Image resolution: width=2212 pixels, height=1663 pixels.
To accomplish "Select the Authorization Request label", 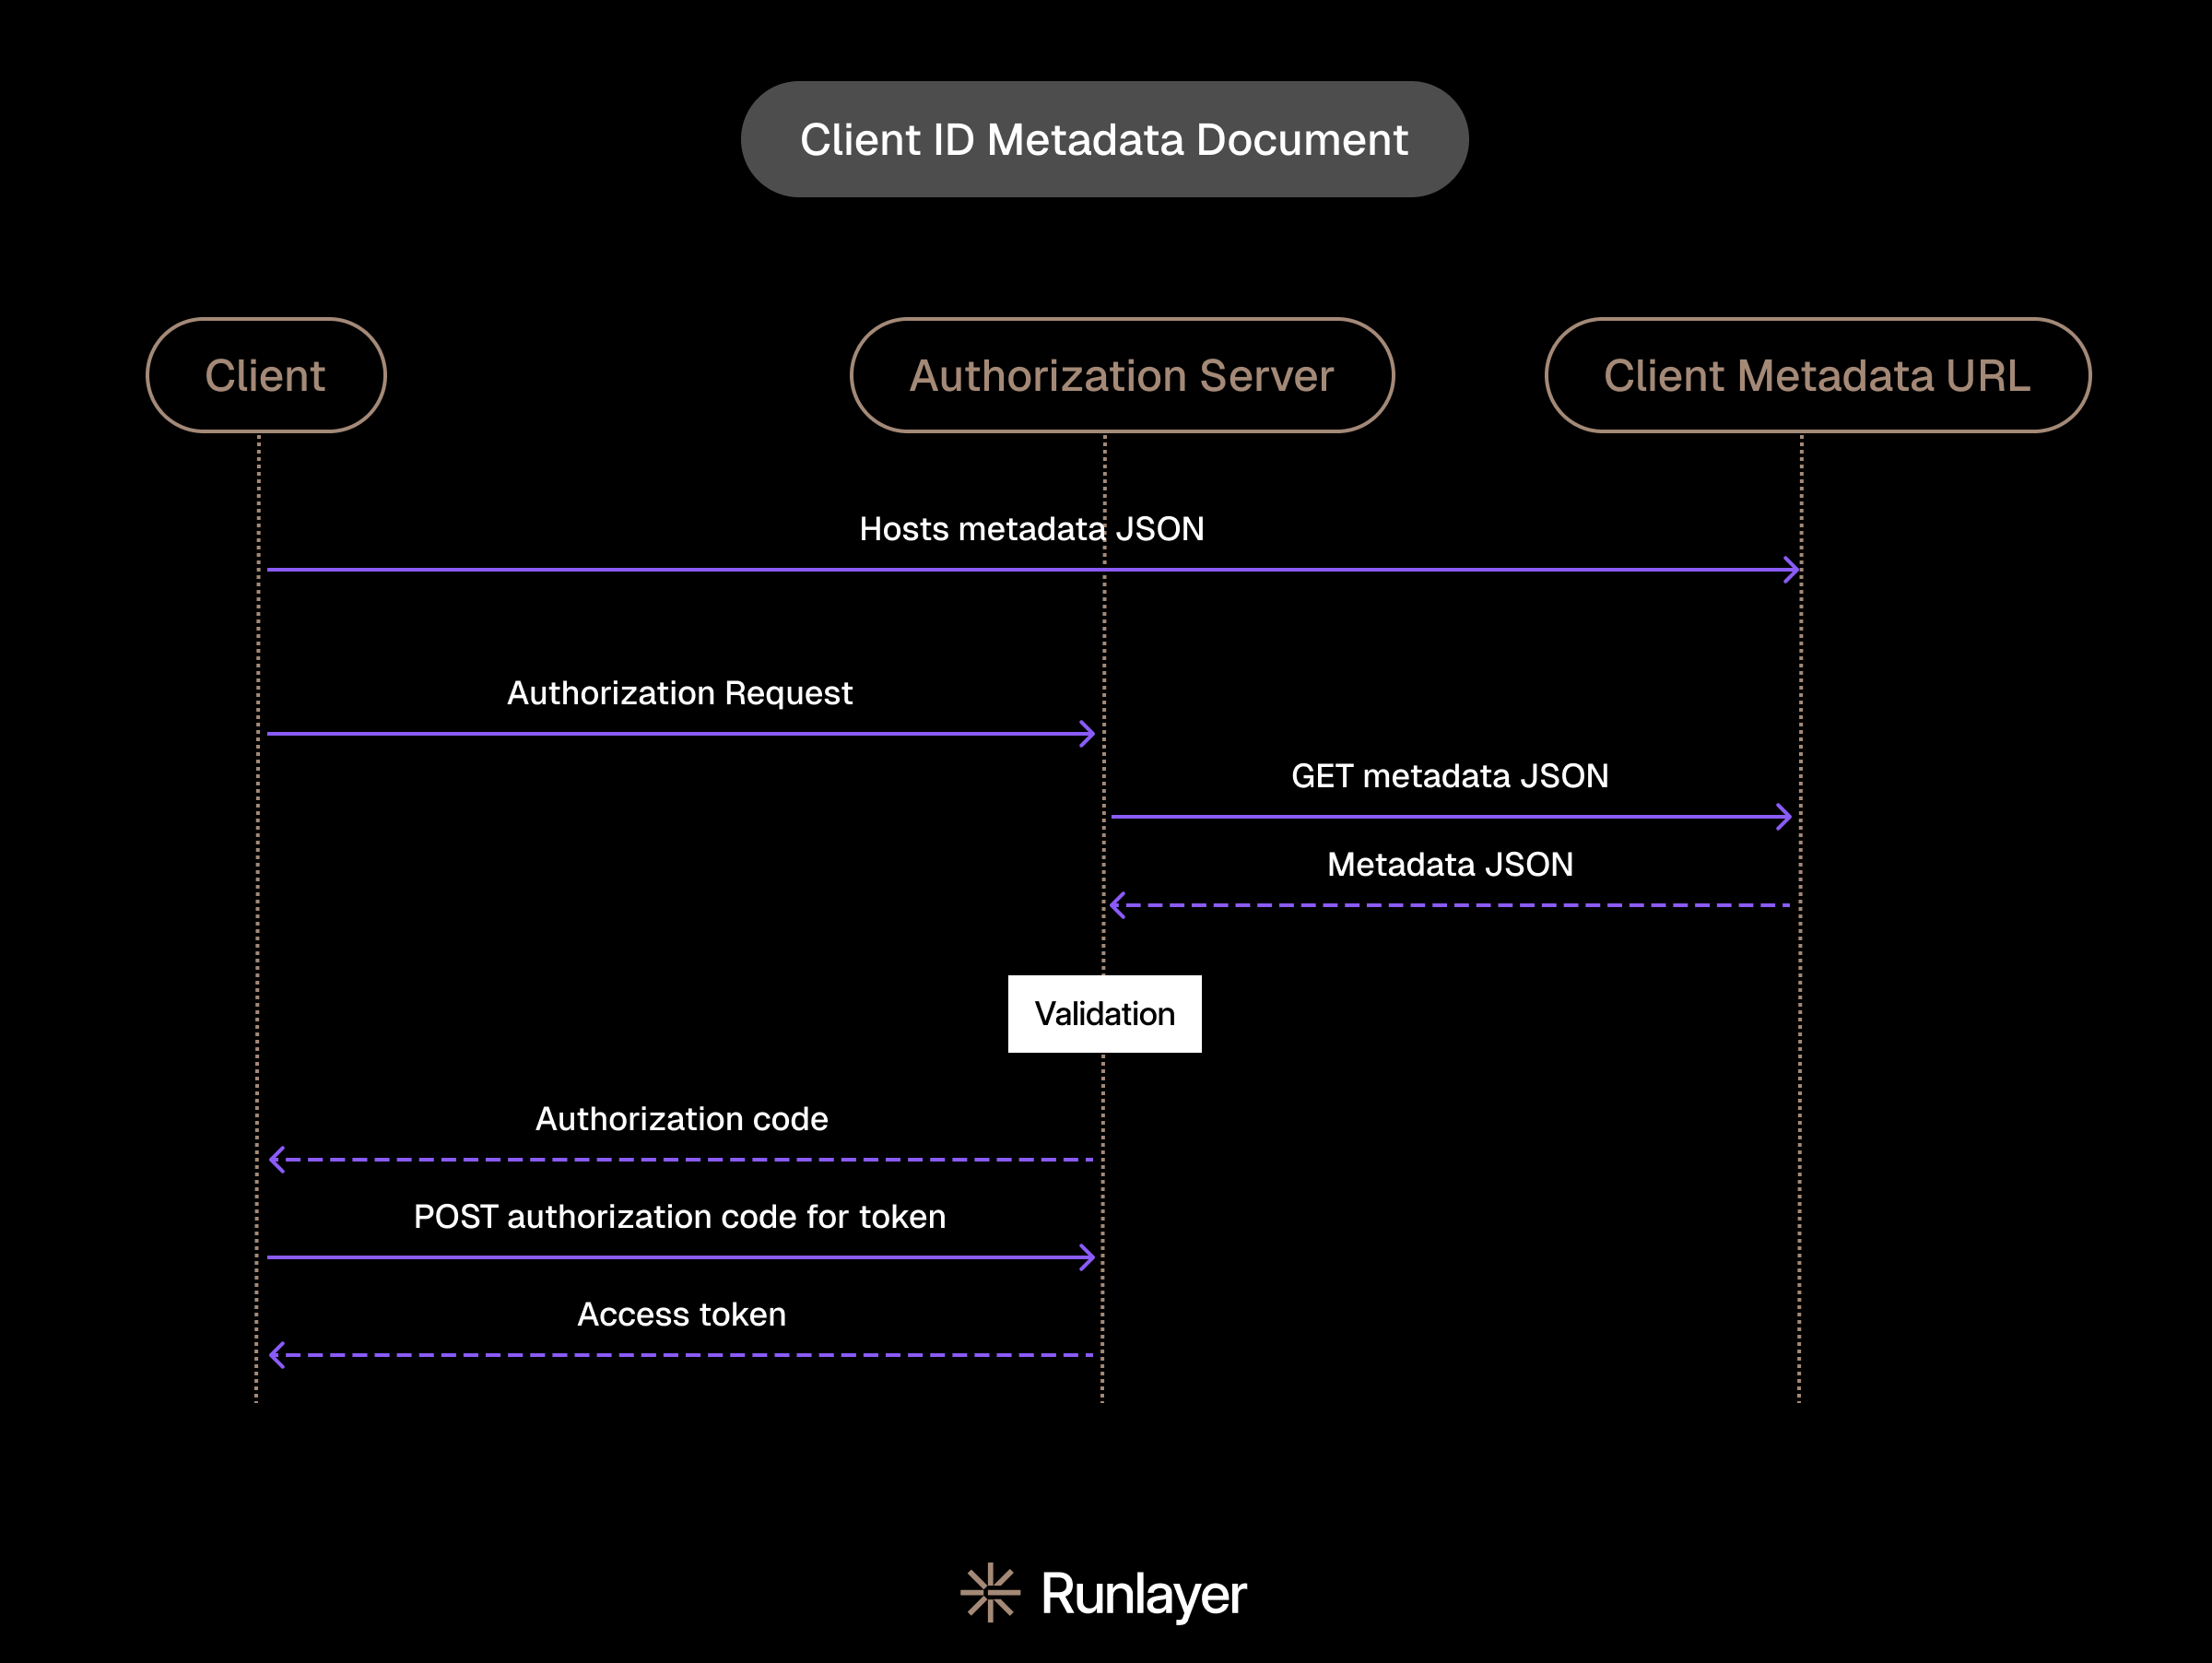I will [x=679, y=693].
